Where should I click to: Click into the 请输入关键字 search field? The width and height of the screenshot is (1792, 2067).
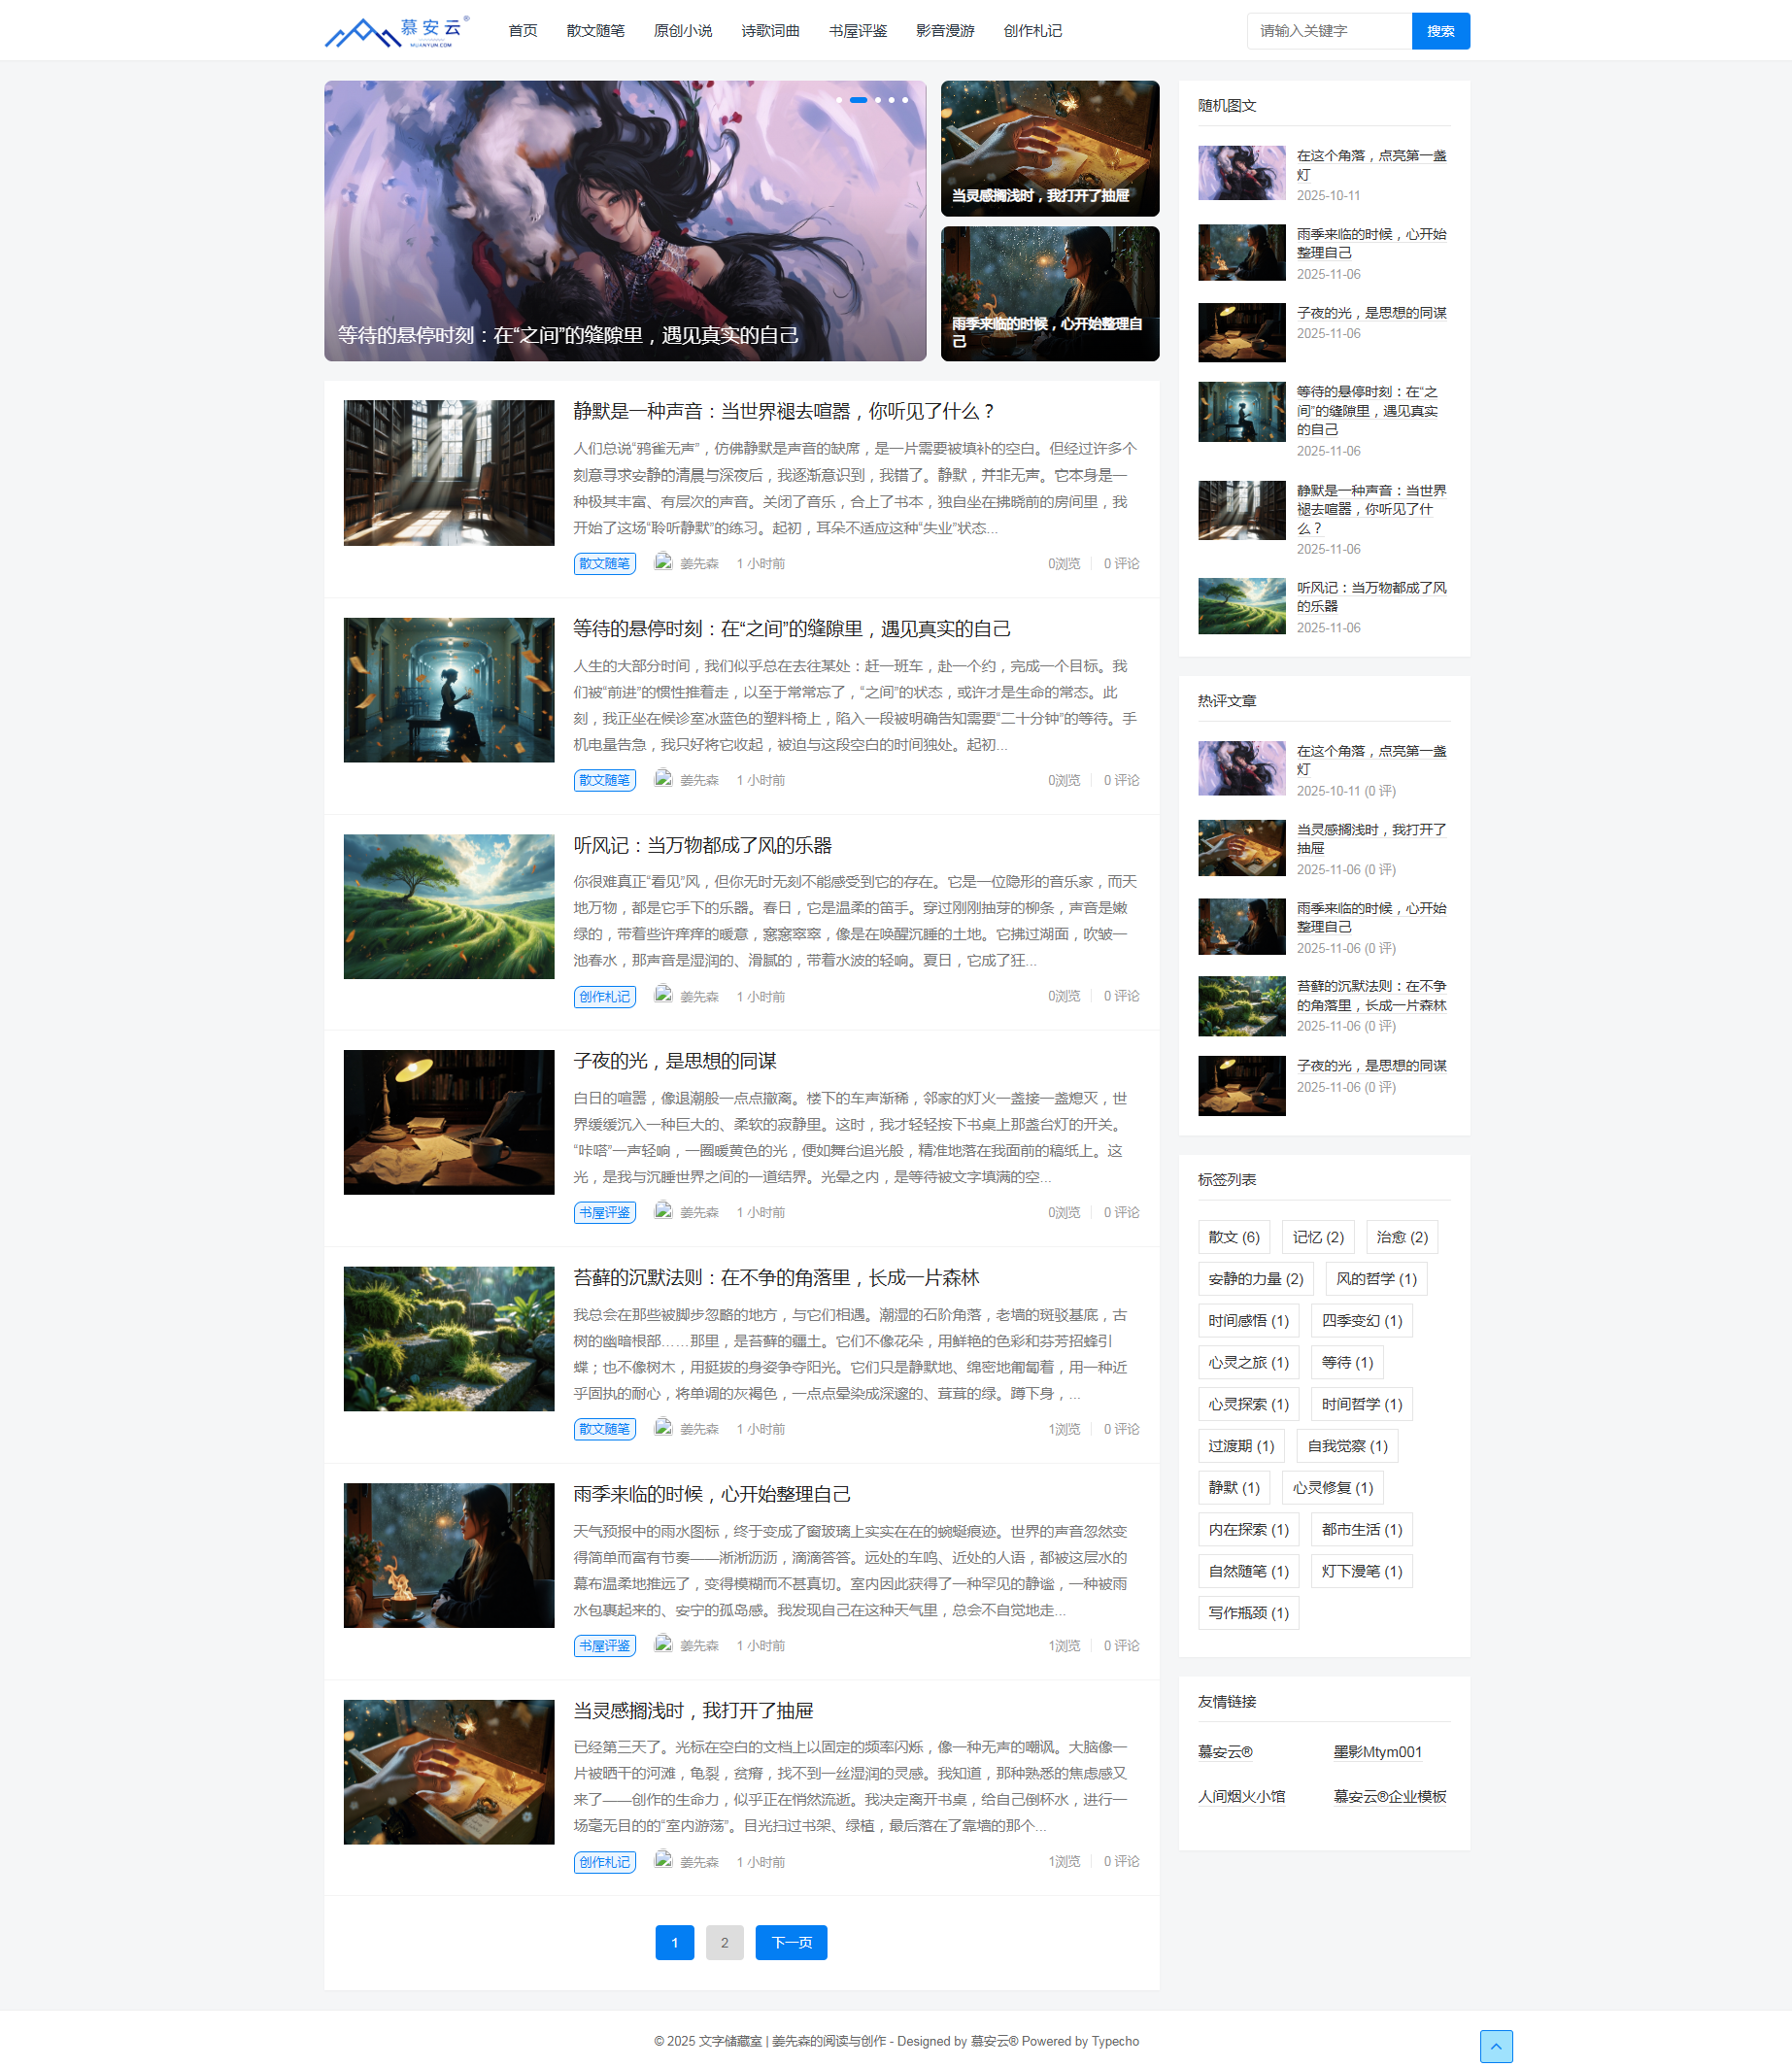pos(1328,31)
